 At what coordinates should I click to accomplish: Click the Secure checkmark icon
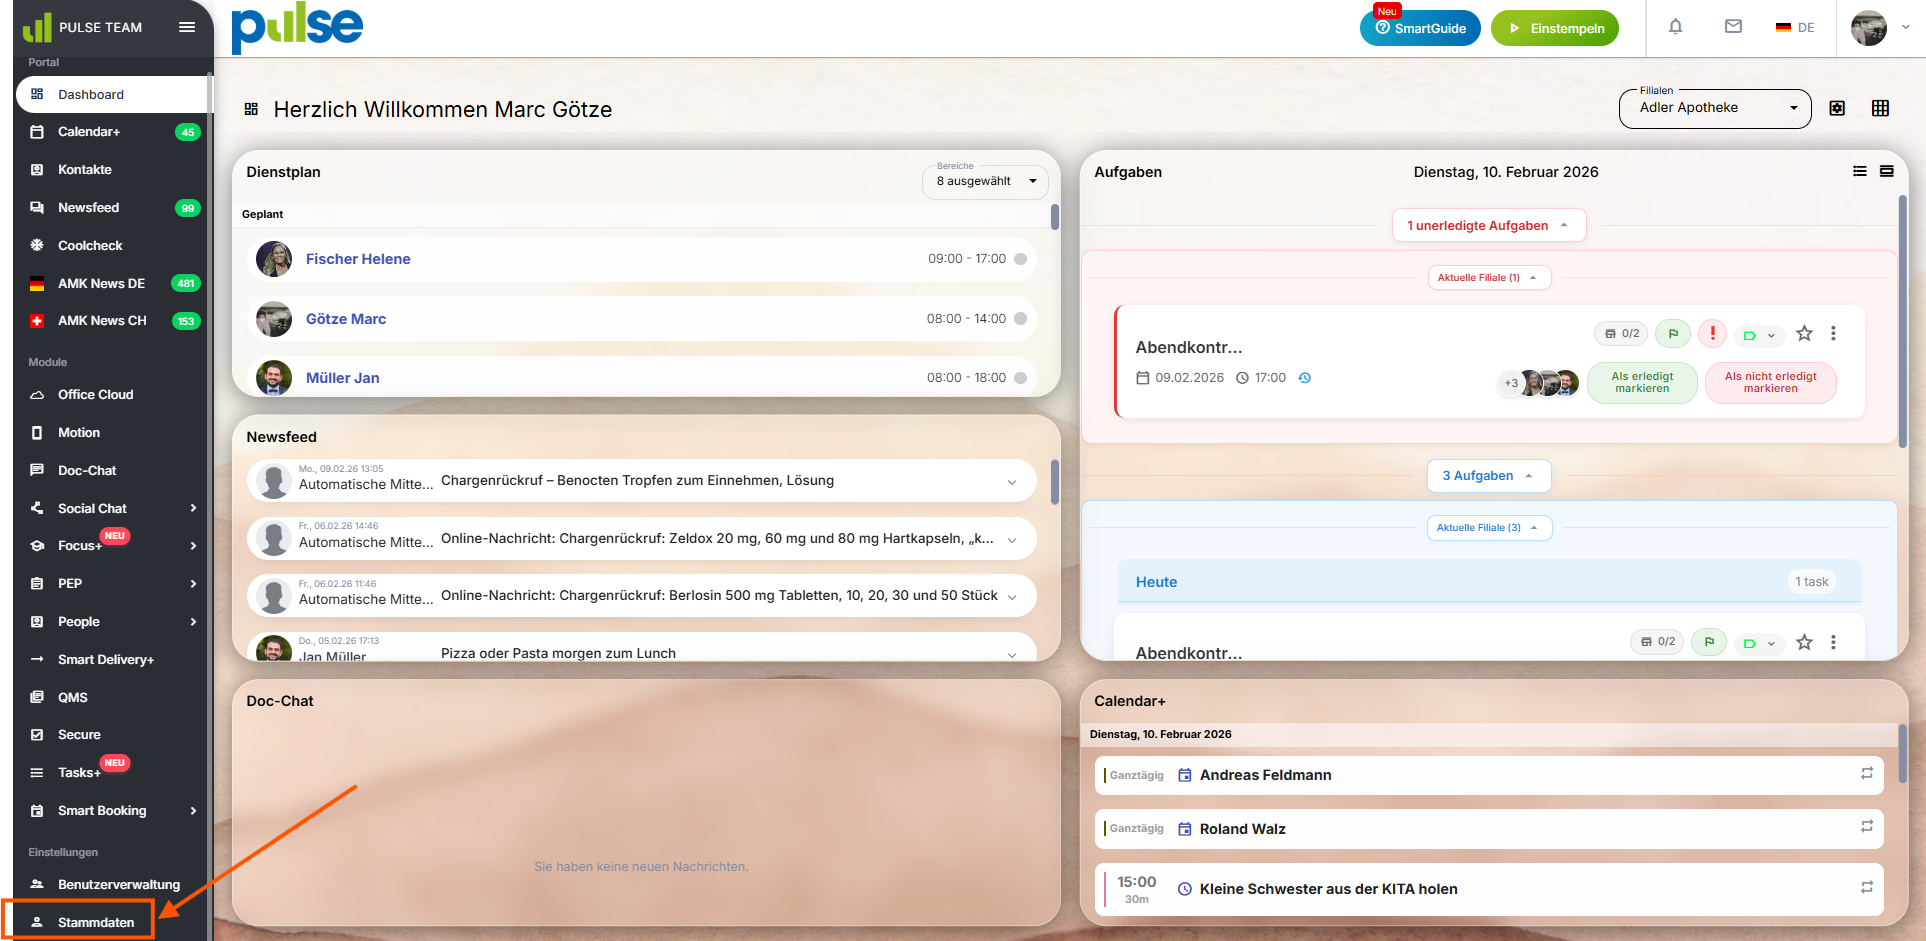(x=37, y=735)
